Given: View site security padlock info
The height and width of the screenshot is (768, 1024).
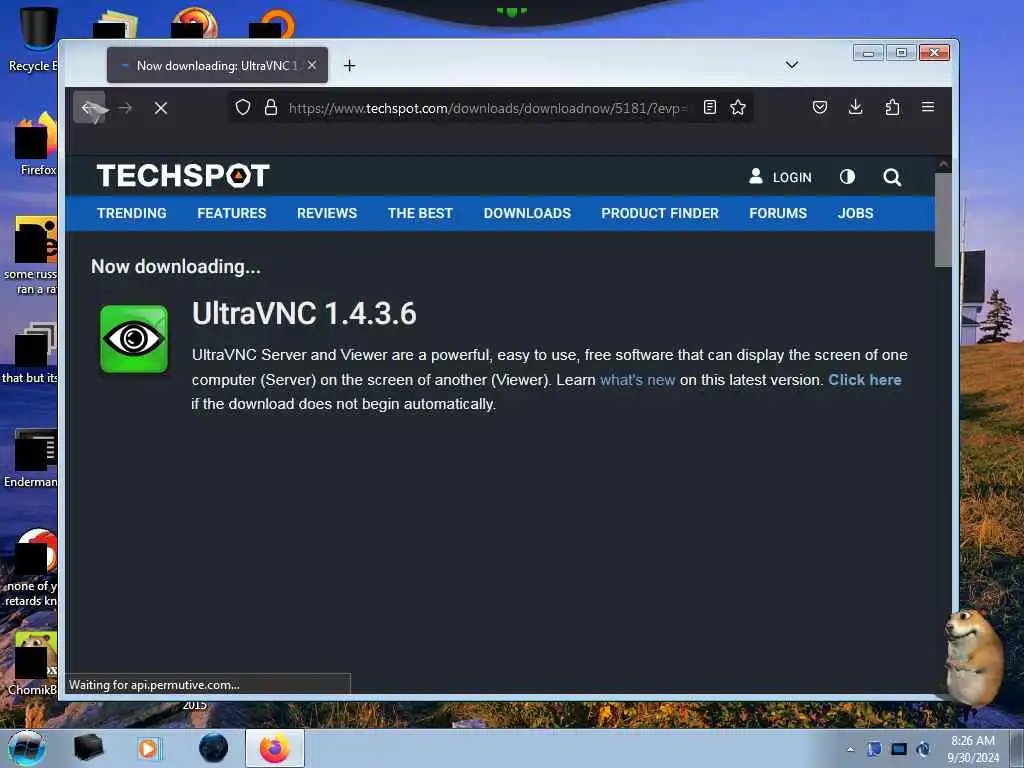Looking at the screenshot, I should (271, 107).
